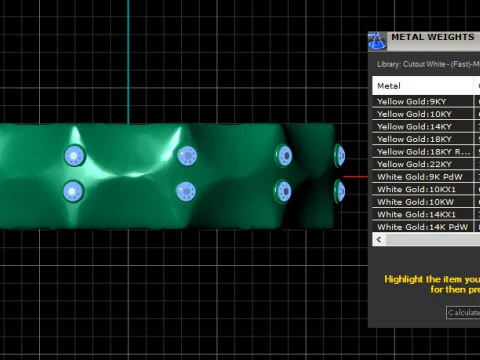This screenshot has height=360, width=480.
Task: Select the Yellow Gold:18KY row
Action: (x=426, y=139)
